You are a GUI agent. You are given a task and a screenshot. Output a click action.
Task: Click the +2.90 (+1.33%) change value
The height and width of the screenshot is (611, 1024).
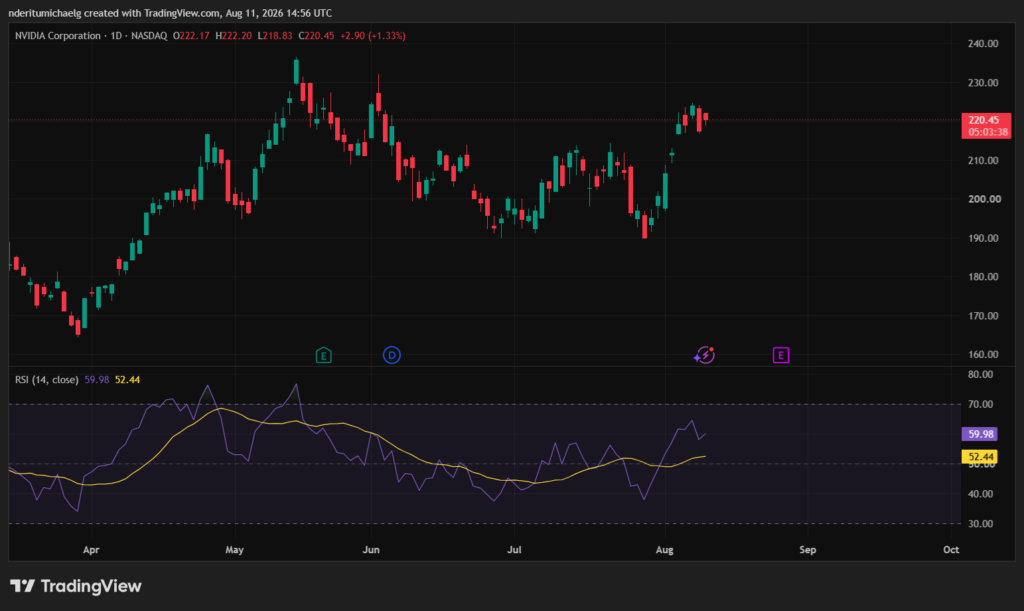(373, 36)
